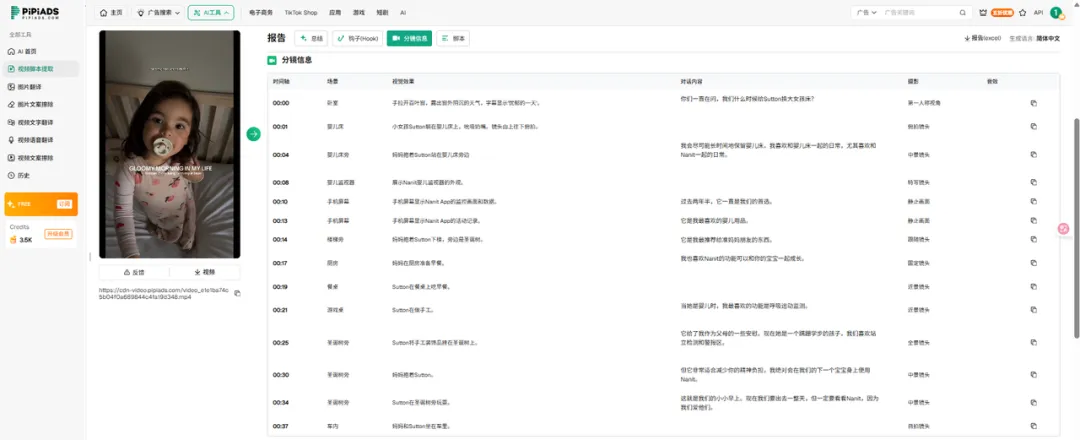The width and height of the screenshot is (1080, 440).
Task: Download the report as excel
Action: pyautogui.click(x=982, y=39)
